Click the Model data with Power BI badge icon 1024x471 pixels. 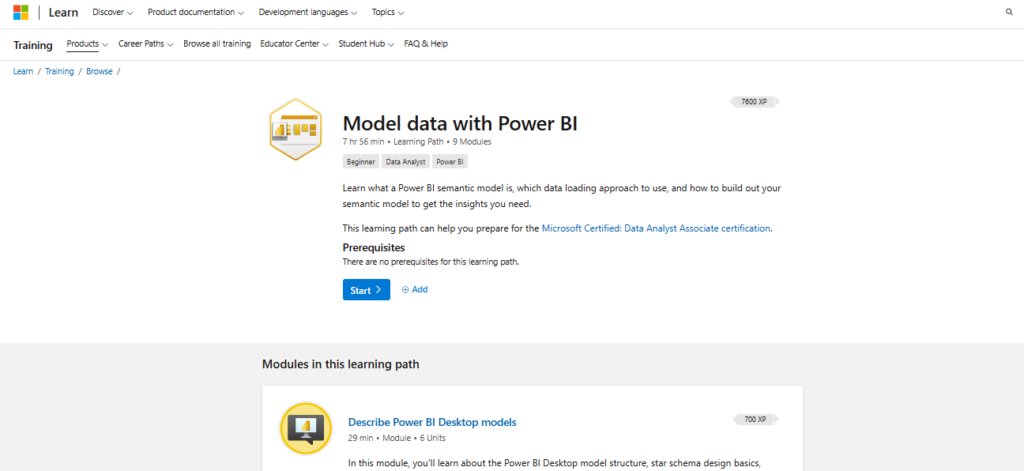pyautogui.click(x=296, y=129)
